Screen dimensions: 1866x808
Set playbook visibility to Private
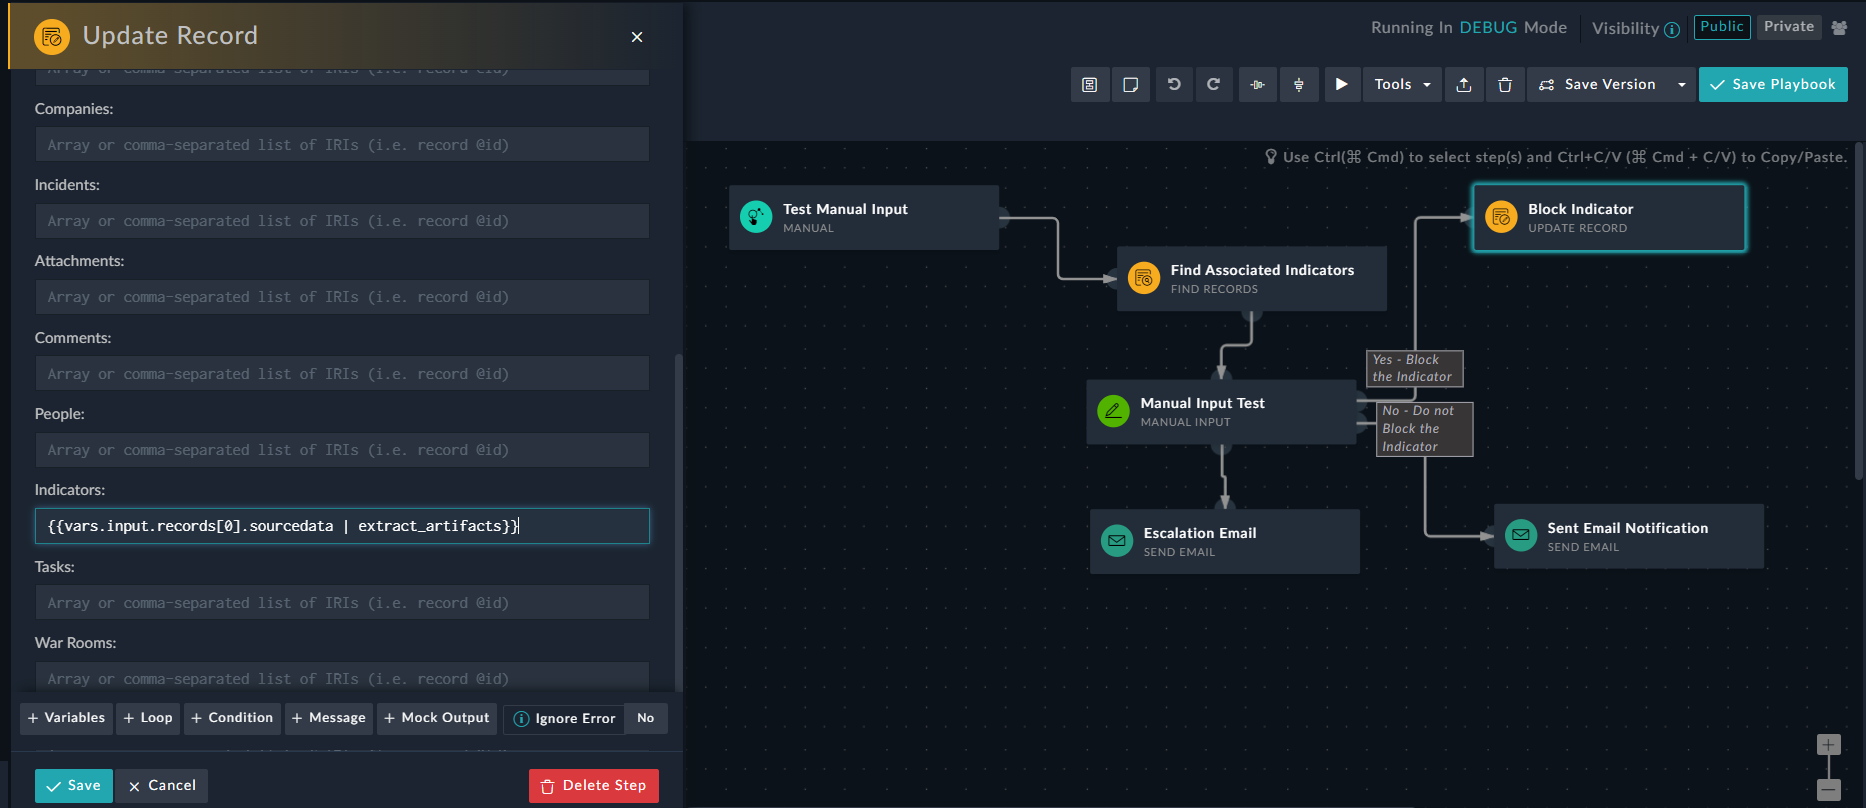(1789, 27)
